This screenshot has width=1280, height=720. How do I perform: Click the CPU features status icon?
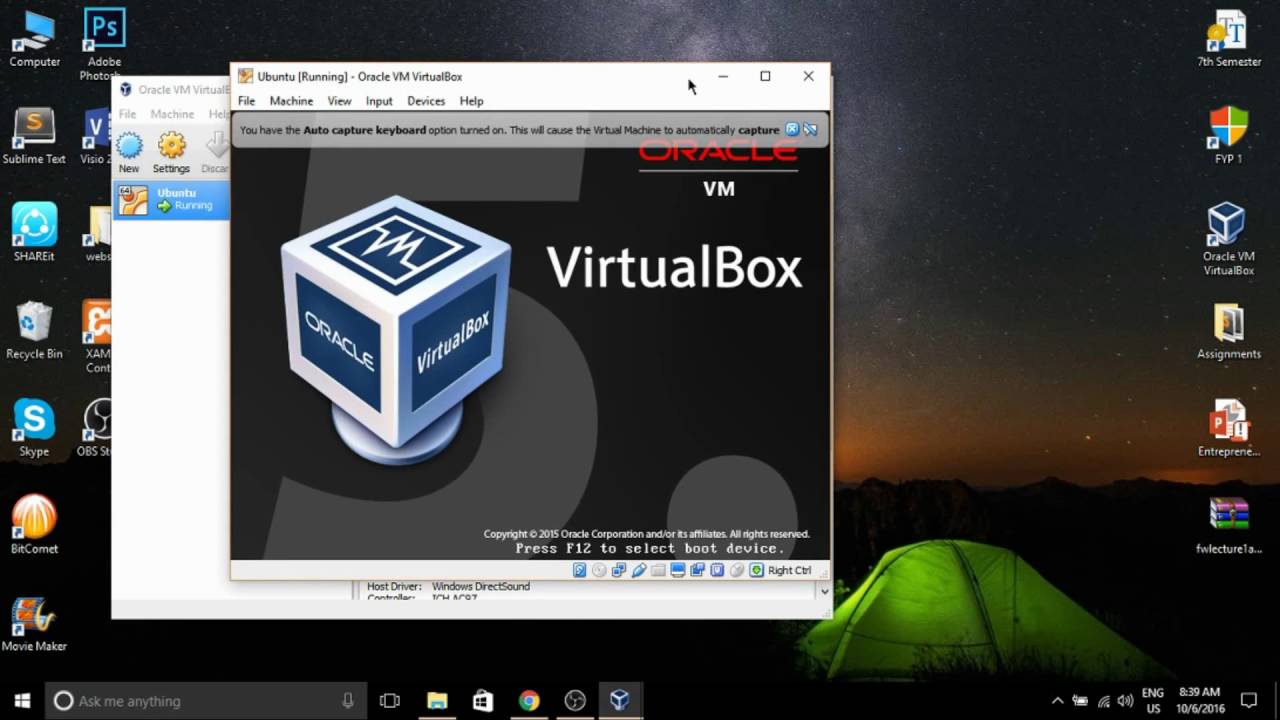(718, 570)
